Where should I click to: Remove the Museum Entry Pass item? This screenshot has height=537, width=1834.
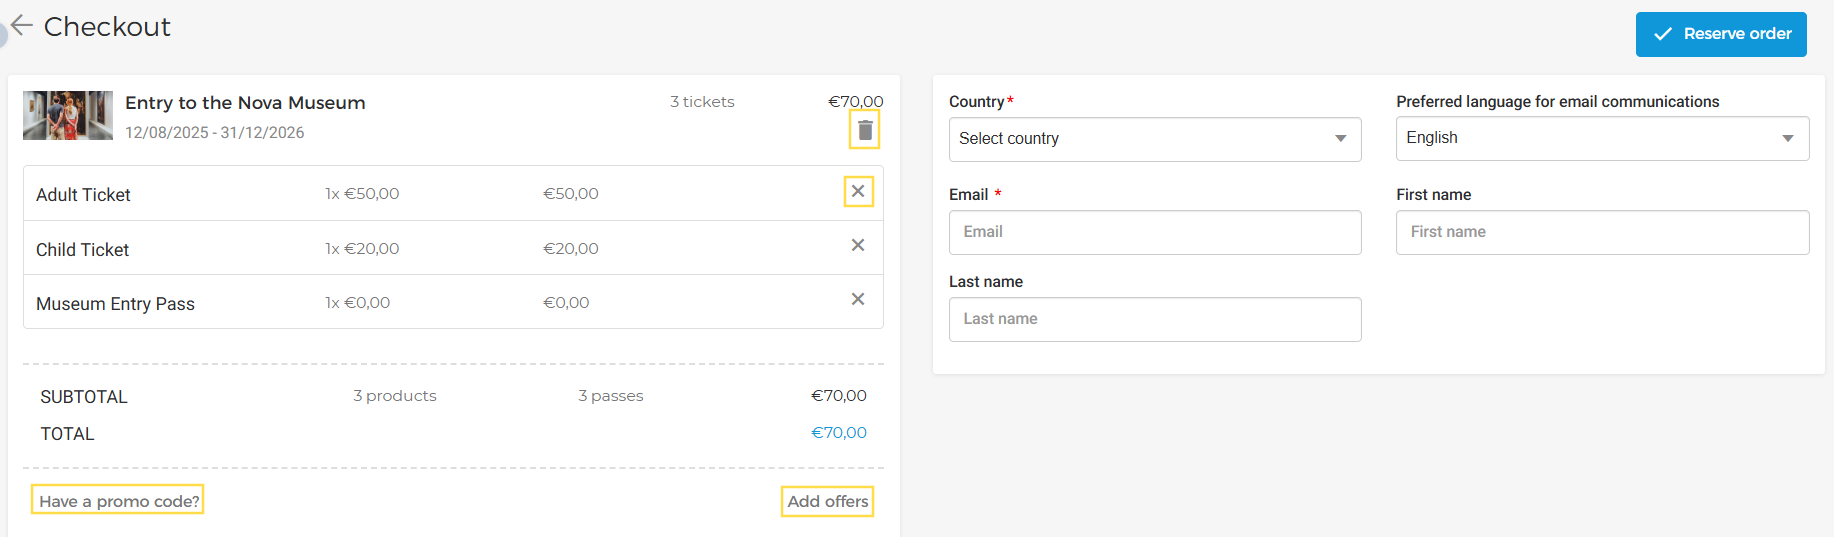(x=858, y=299)
